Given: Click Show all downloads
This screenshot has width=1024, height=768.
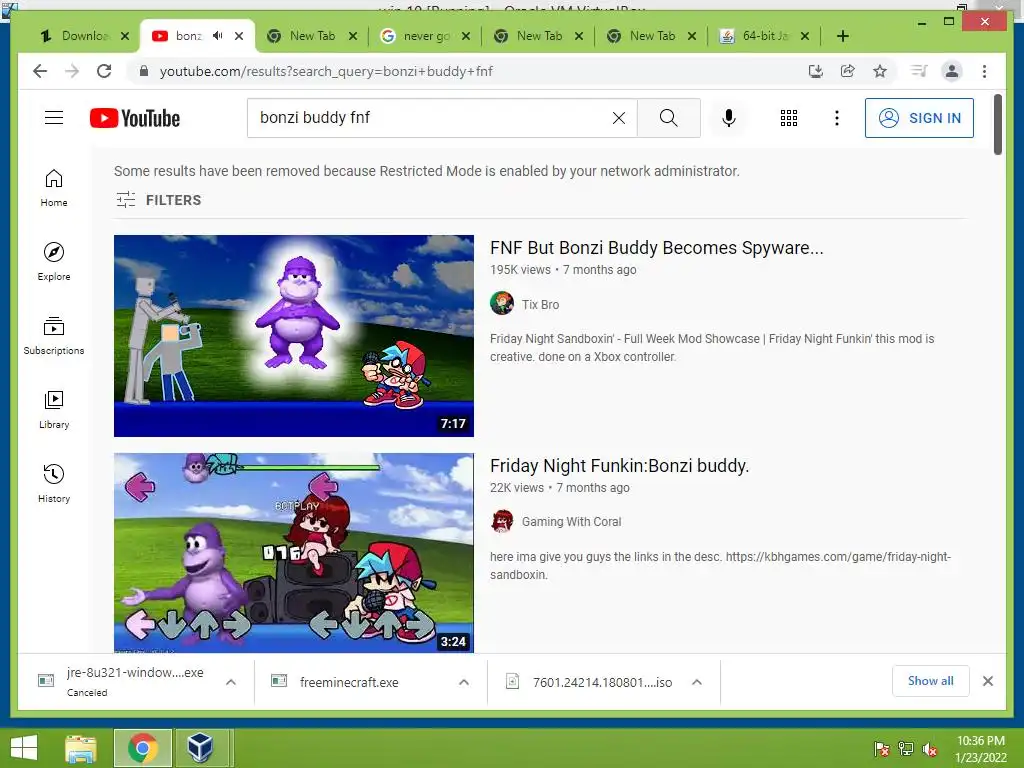Looking at the screenshot, I should [931, 680].
